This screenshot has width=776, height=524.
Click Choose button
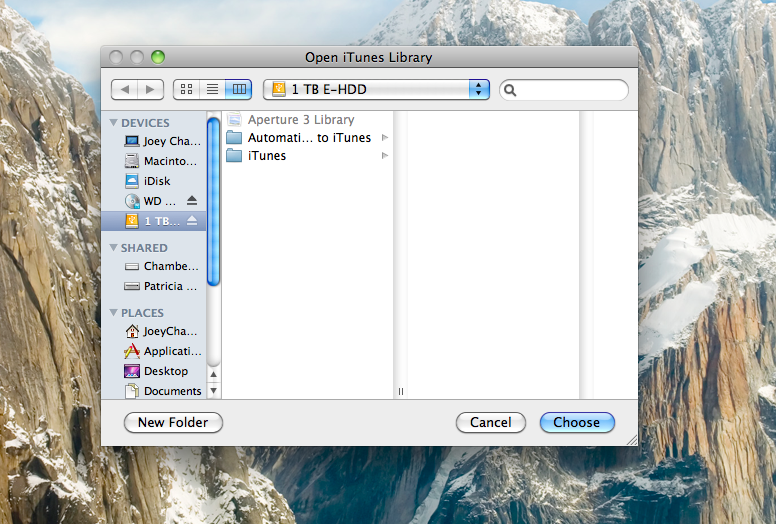click(577, 423)
